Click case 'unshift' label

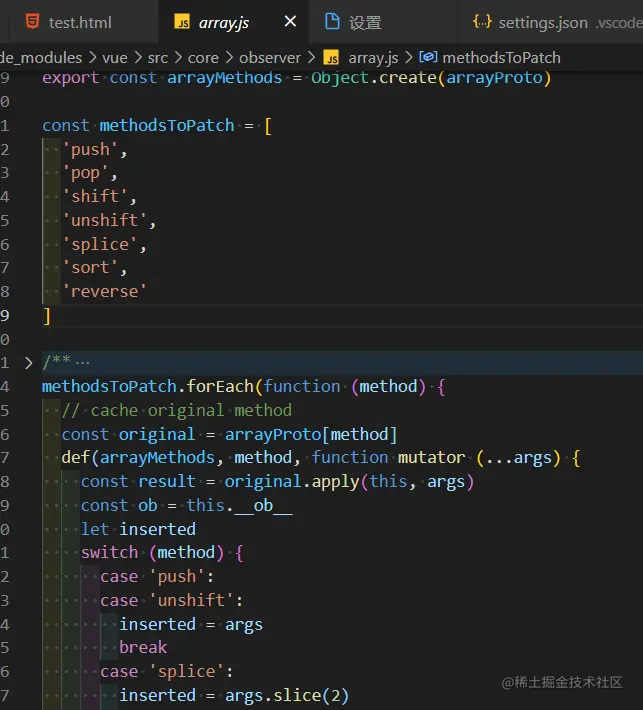(x=172, y=600)
